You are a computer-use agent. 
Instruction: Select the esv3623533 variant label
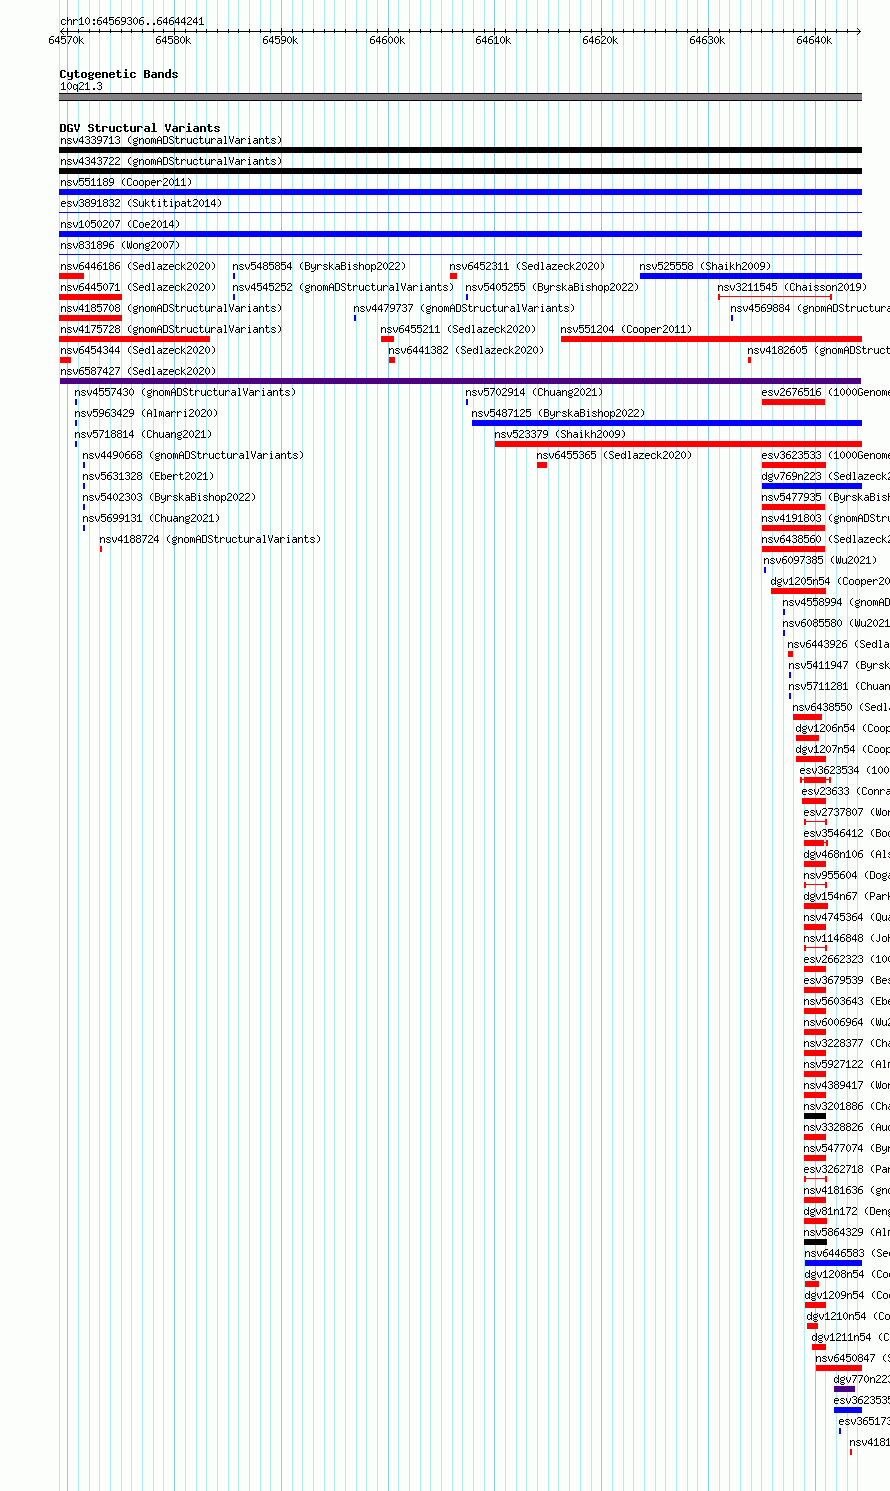(x=826, y=455)
